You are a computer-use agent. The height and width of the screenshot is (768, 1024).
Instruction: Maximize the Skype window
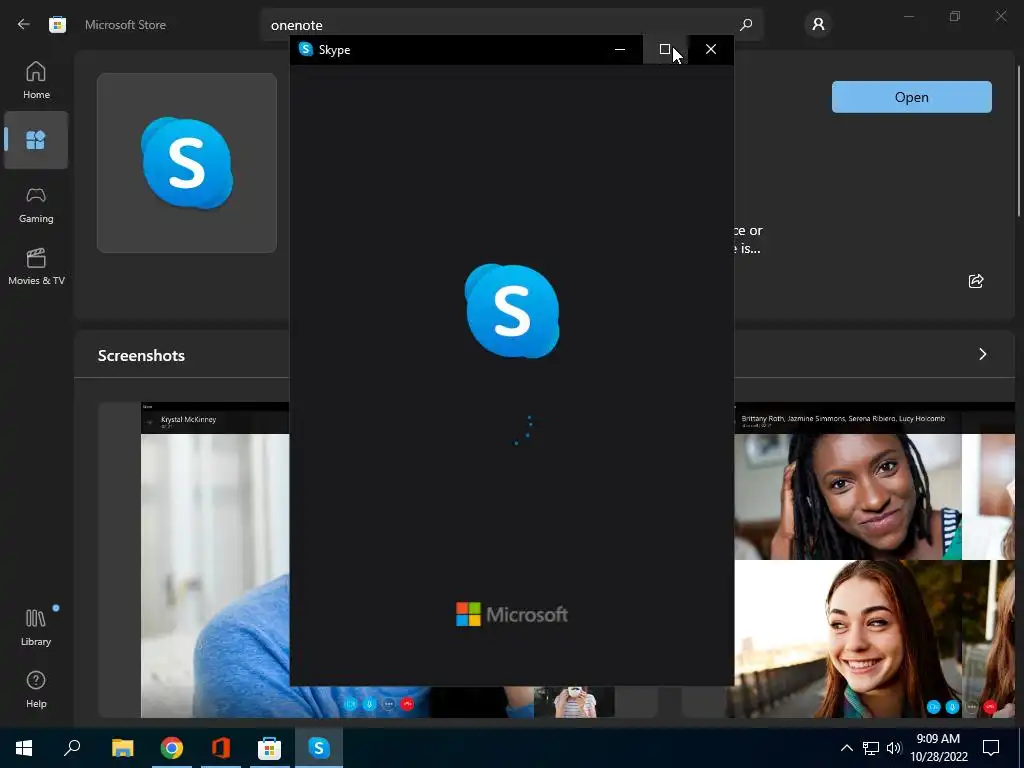coord(665,50)
